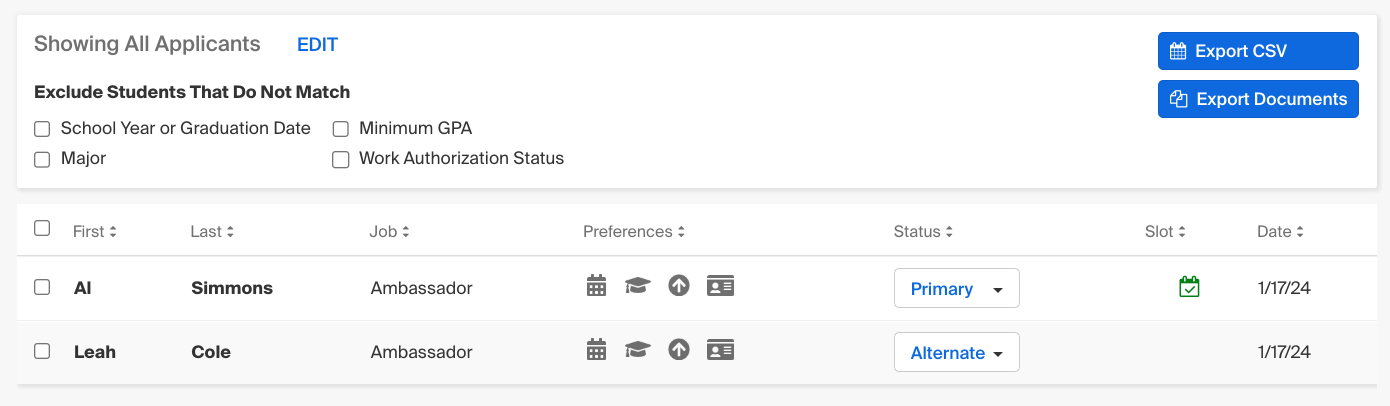Open the Primary status dropdown for Al Simmons
1390x406 pixels.
click(x=956, y=288)
